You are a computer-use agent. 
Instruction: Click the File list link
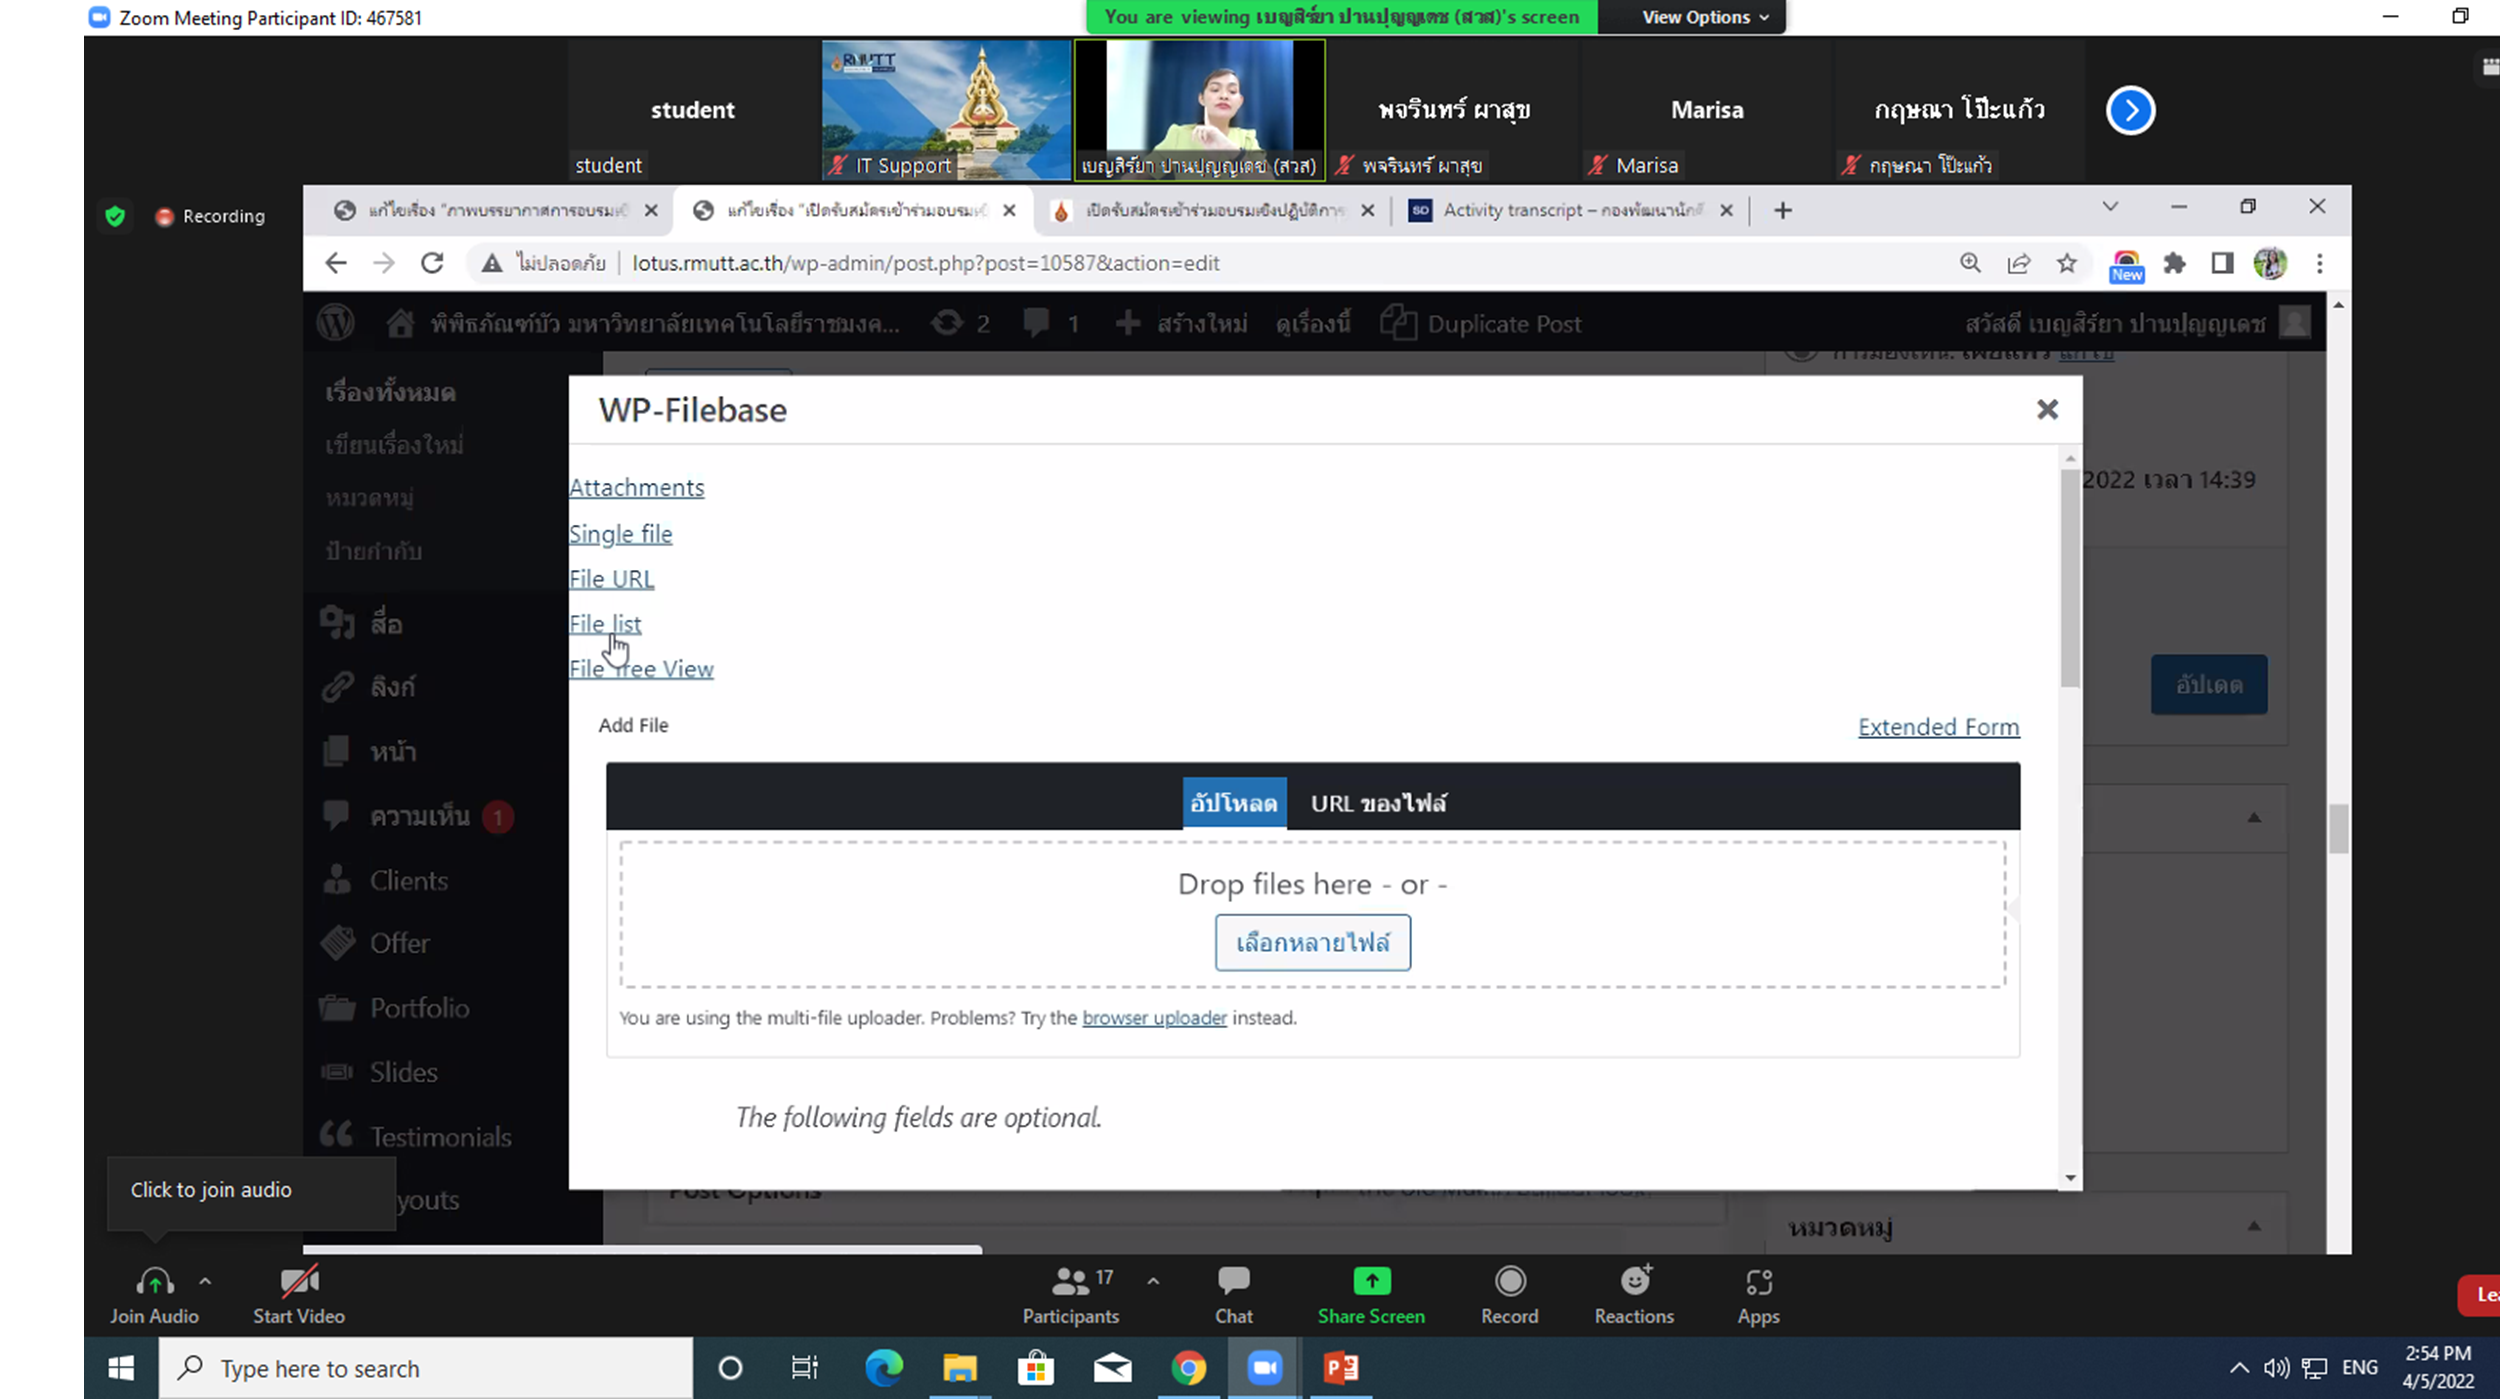[605, 623]
